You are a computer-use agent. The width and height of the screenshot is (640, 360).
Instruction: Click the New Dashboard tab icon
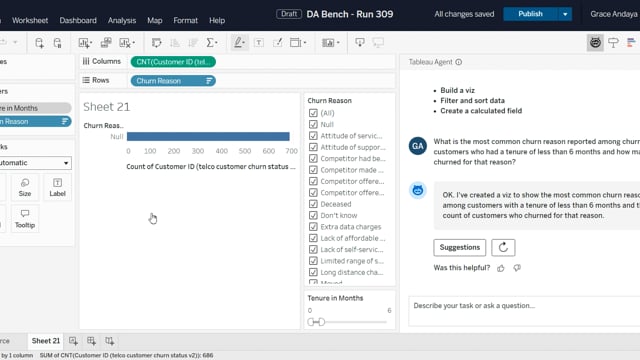[91, 341]
